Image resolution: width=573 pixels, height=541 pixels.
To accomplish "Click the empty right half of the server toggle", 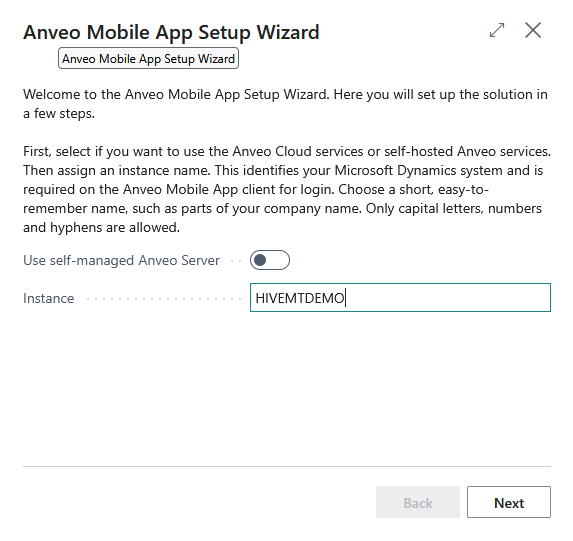I will [279, 260].
